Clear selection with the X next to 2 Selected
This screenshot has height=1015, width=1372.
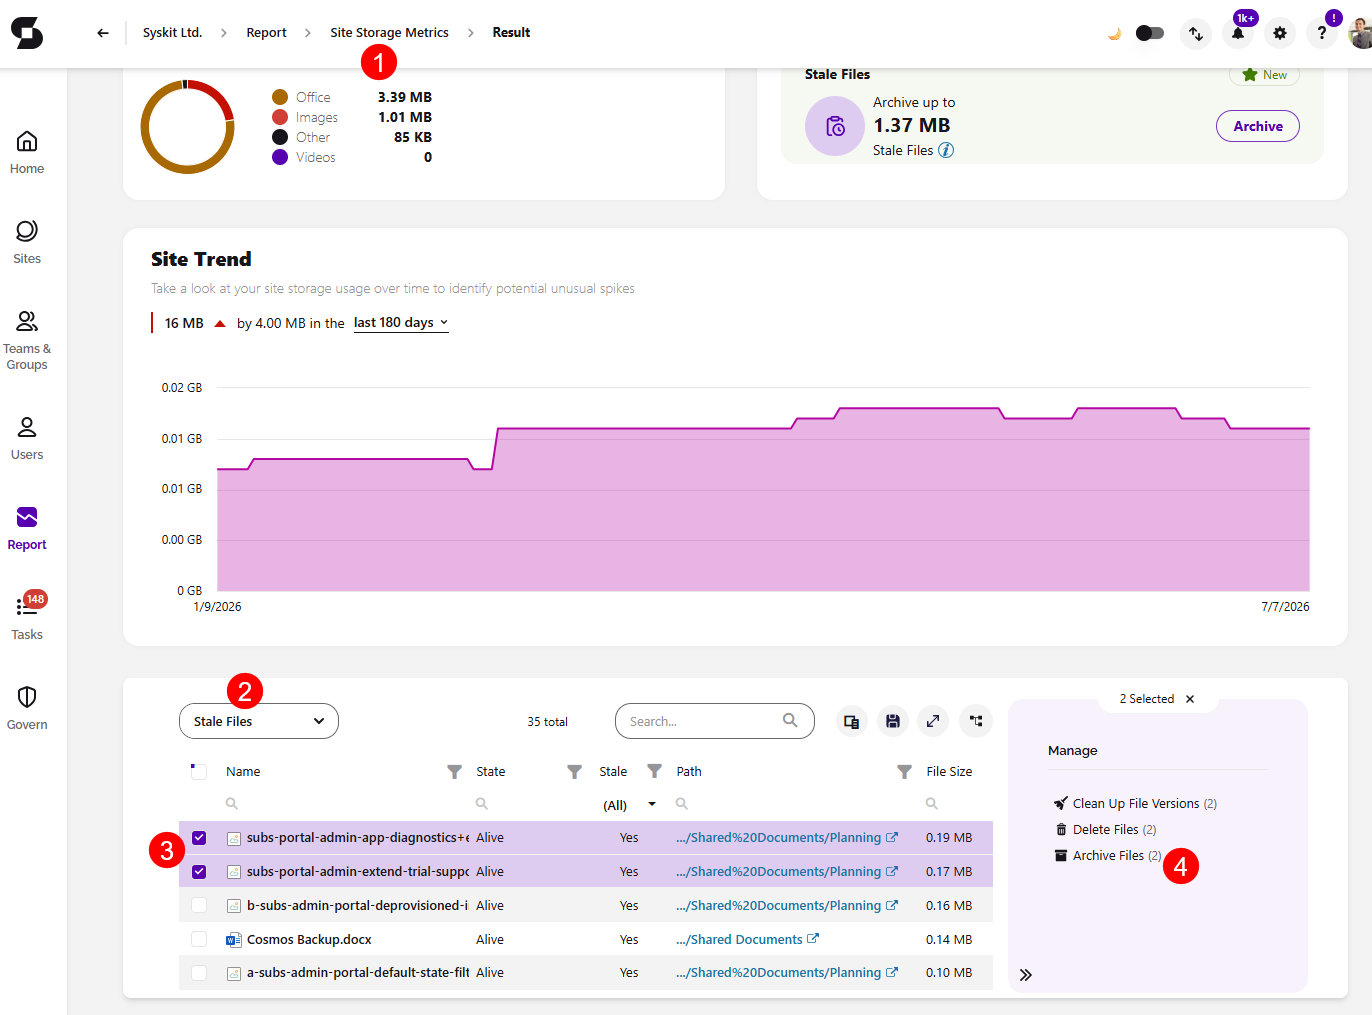(1190, 699)
